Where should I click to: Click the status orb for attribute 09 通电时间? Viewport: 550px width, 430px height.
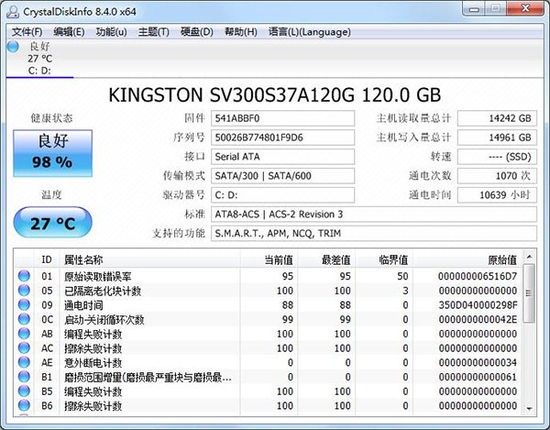pyautogui.click(x=24, y=305)
